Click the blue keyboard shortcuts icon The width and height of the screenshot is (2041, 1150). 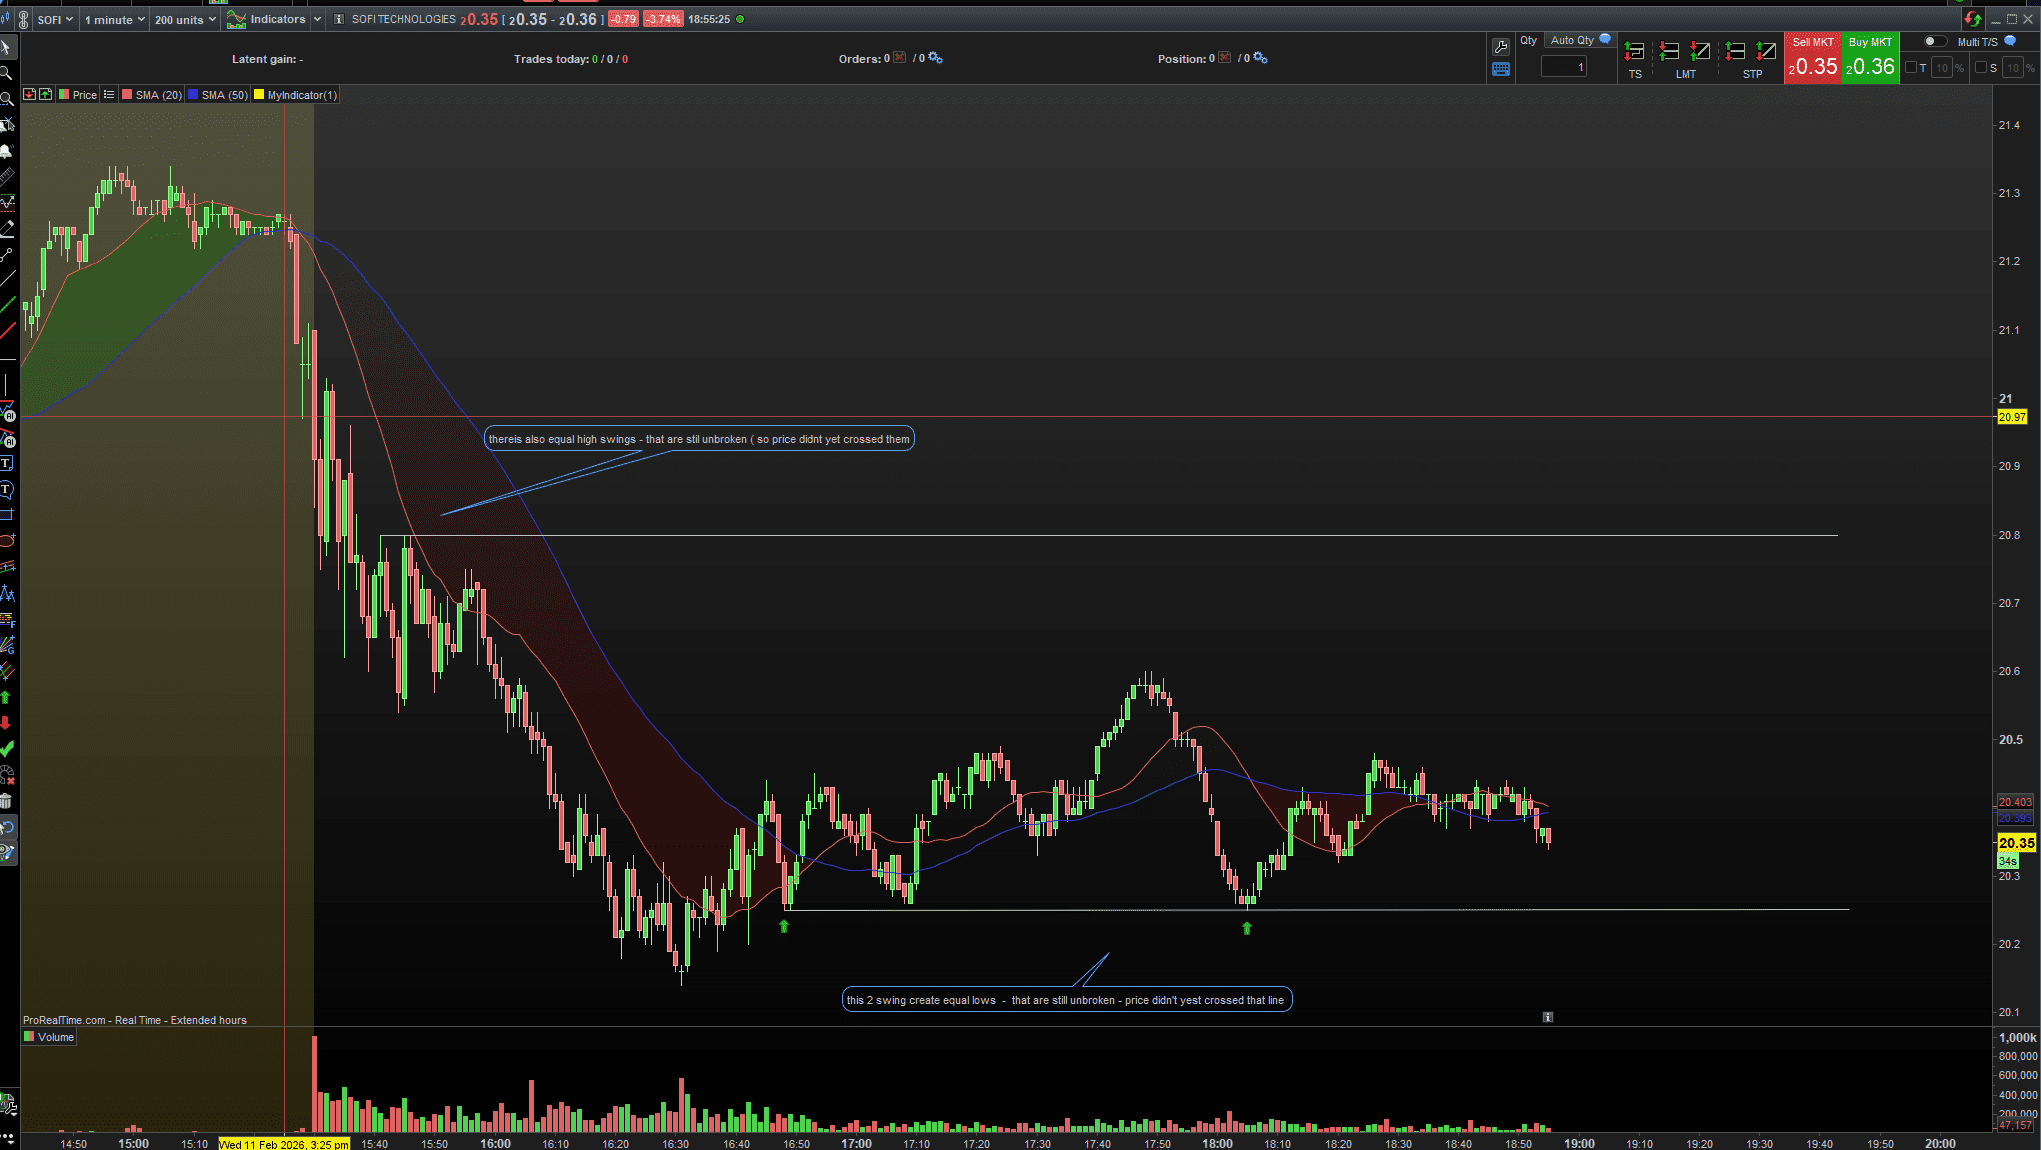1500,69
